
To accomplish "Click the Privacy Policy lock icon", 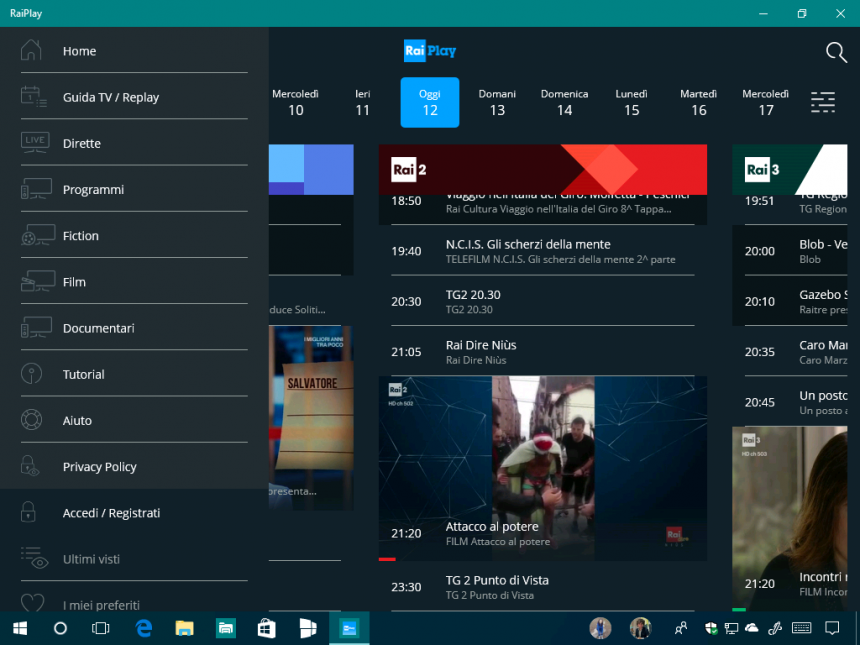I will (30, 466).
